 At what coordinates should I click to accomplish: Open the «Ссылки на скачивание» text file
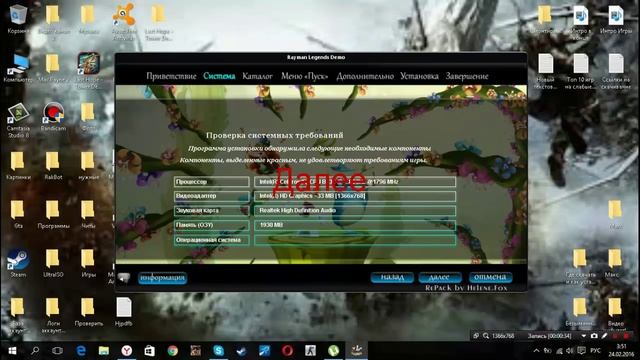[x=616, y=71]
